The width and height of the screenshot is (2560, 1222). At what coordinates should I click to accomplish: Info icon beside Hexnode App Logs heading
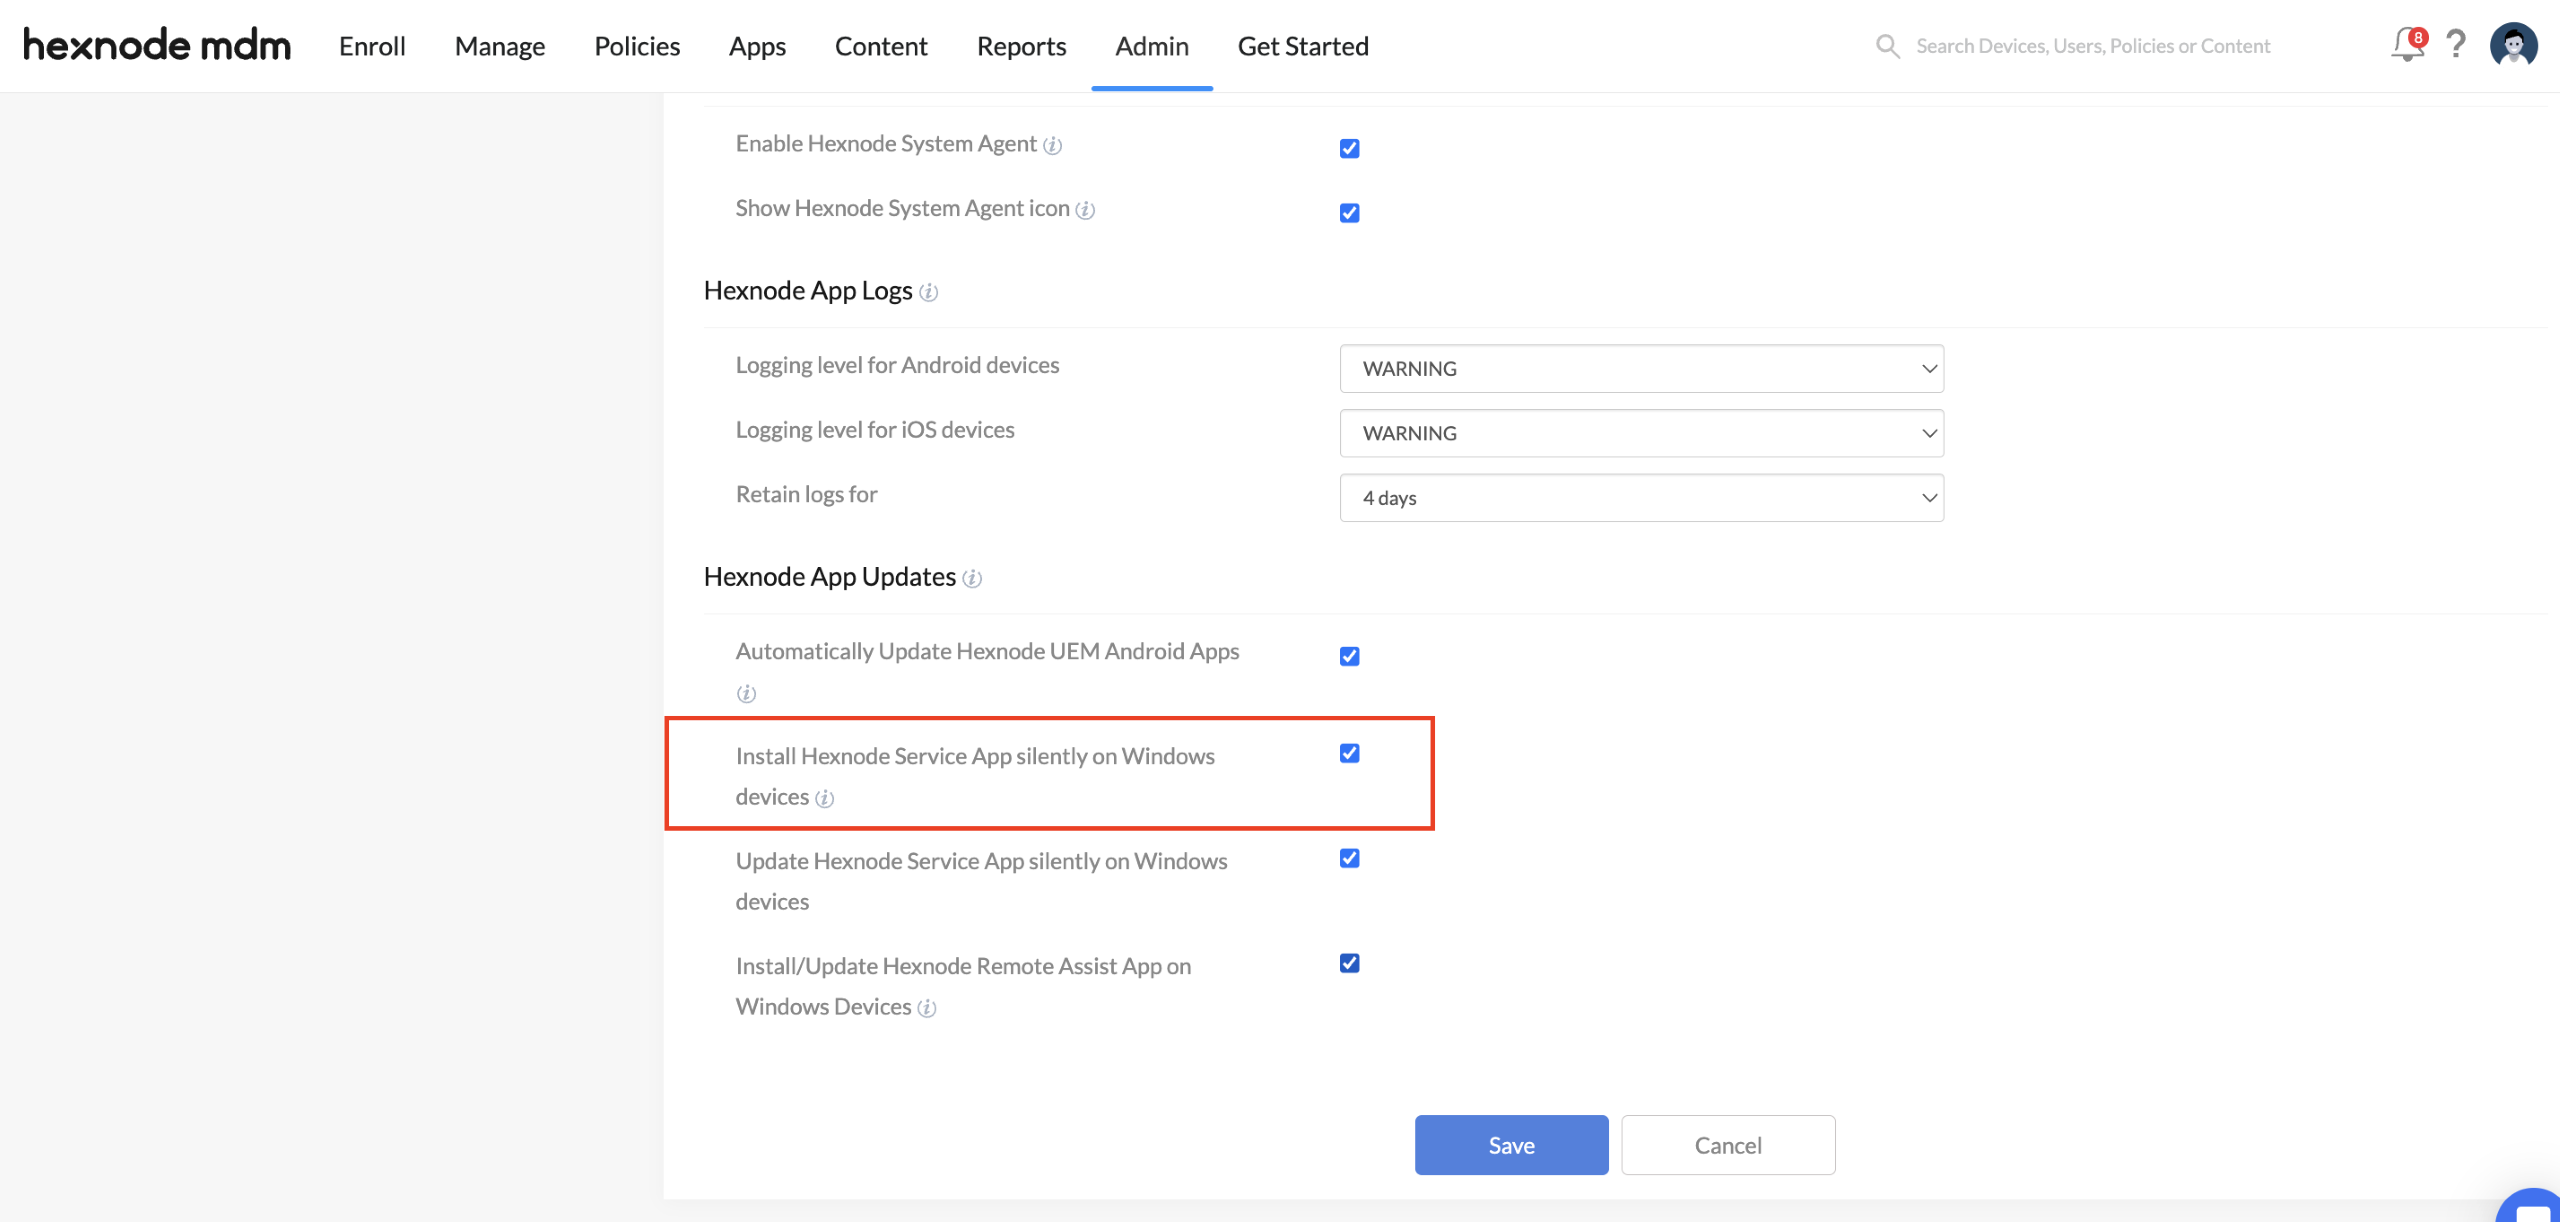pos(928,292)
